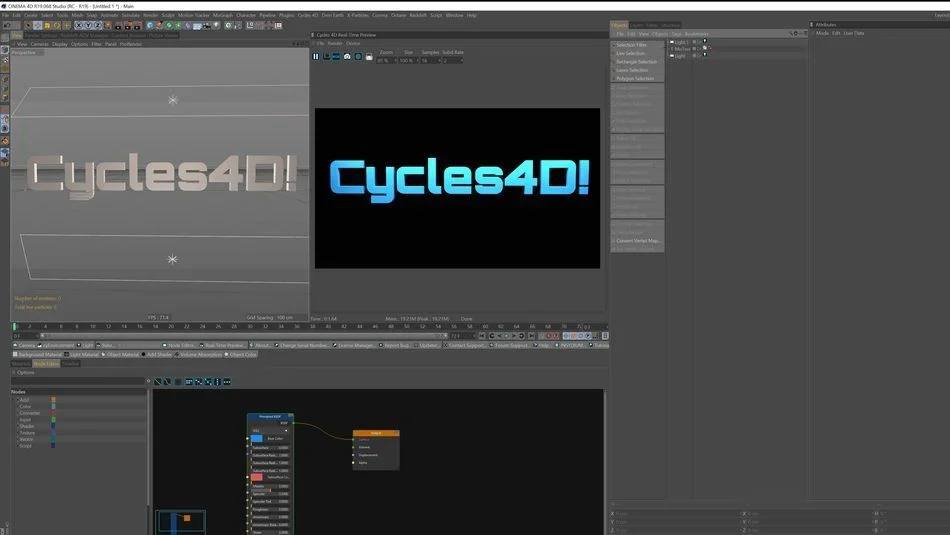
Task: Click frame 30 on the timeline ruler
Action: (250, 327)
